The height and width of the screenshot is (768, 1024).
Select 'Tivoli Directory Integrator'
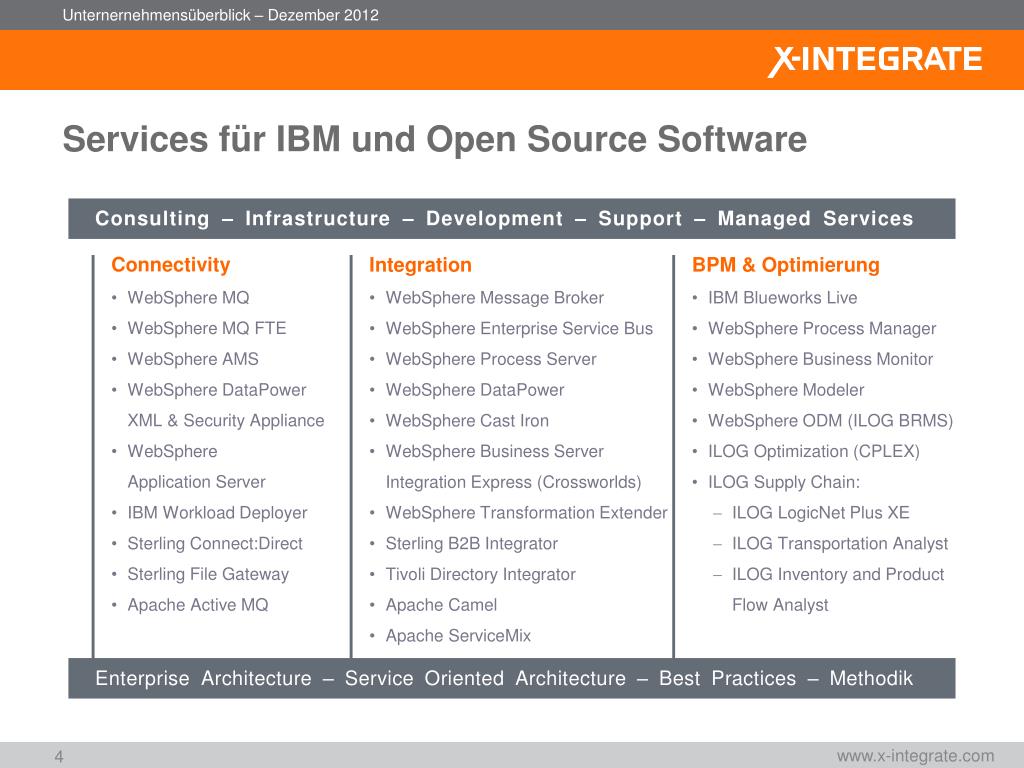[481, 574]
